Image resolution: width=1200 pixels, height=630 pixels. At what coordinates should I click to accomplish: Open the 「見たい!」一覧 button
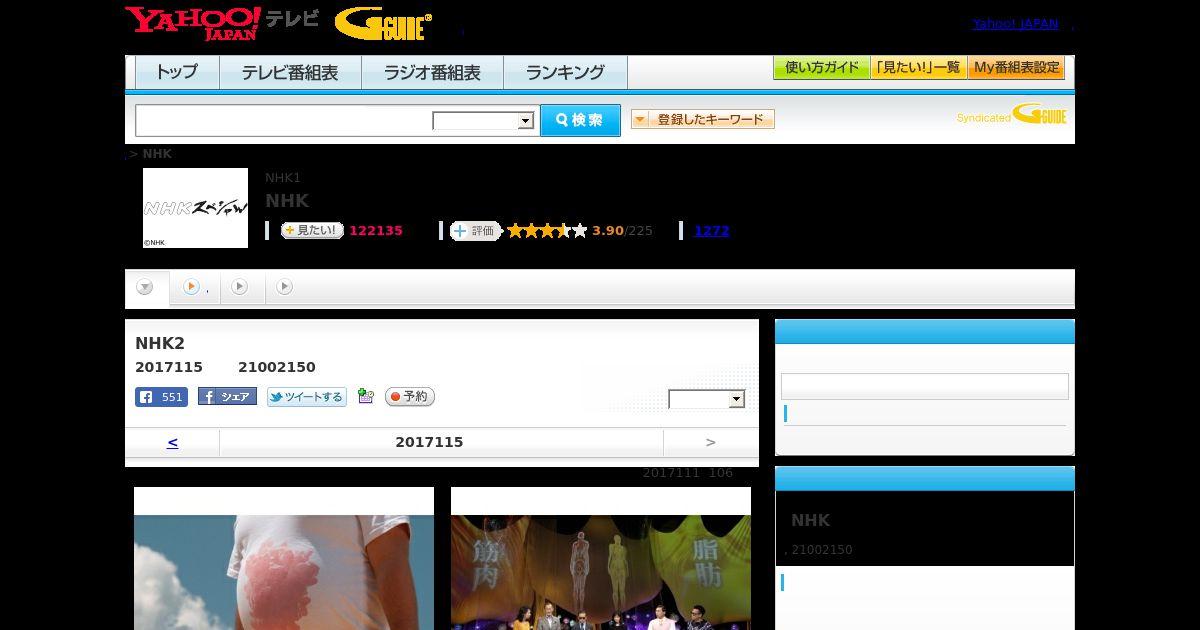[x=918, y=68]
